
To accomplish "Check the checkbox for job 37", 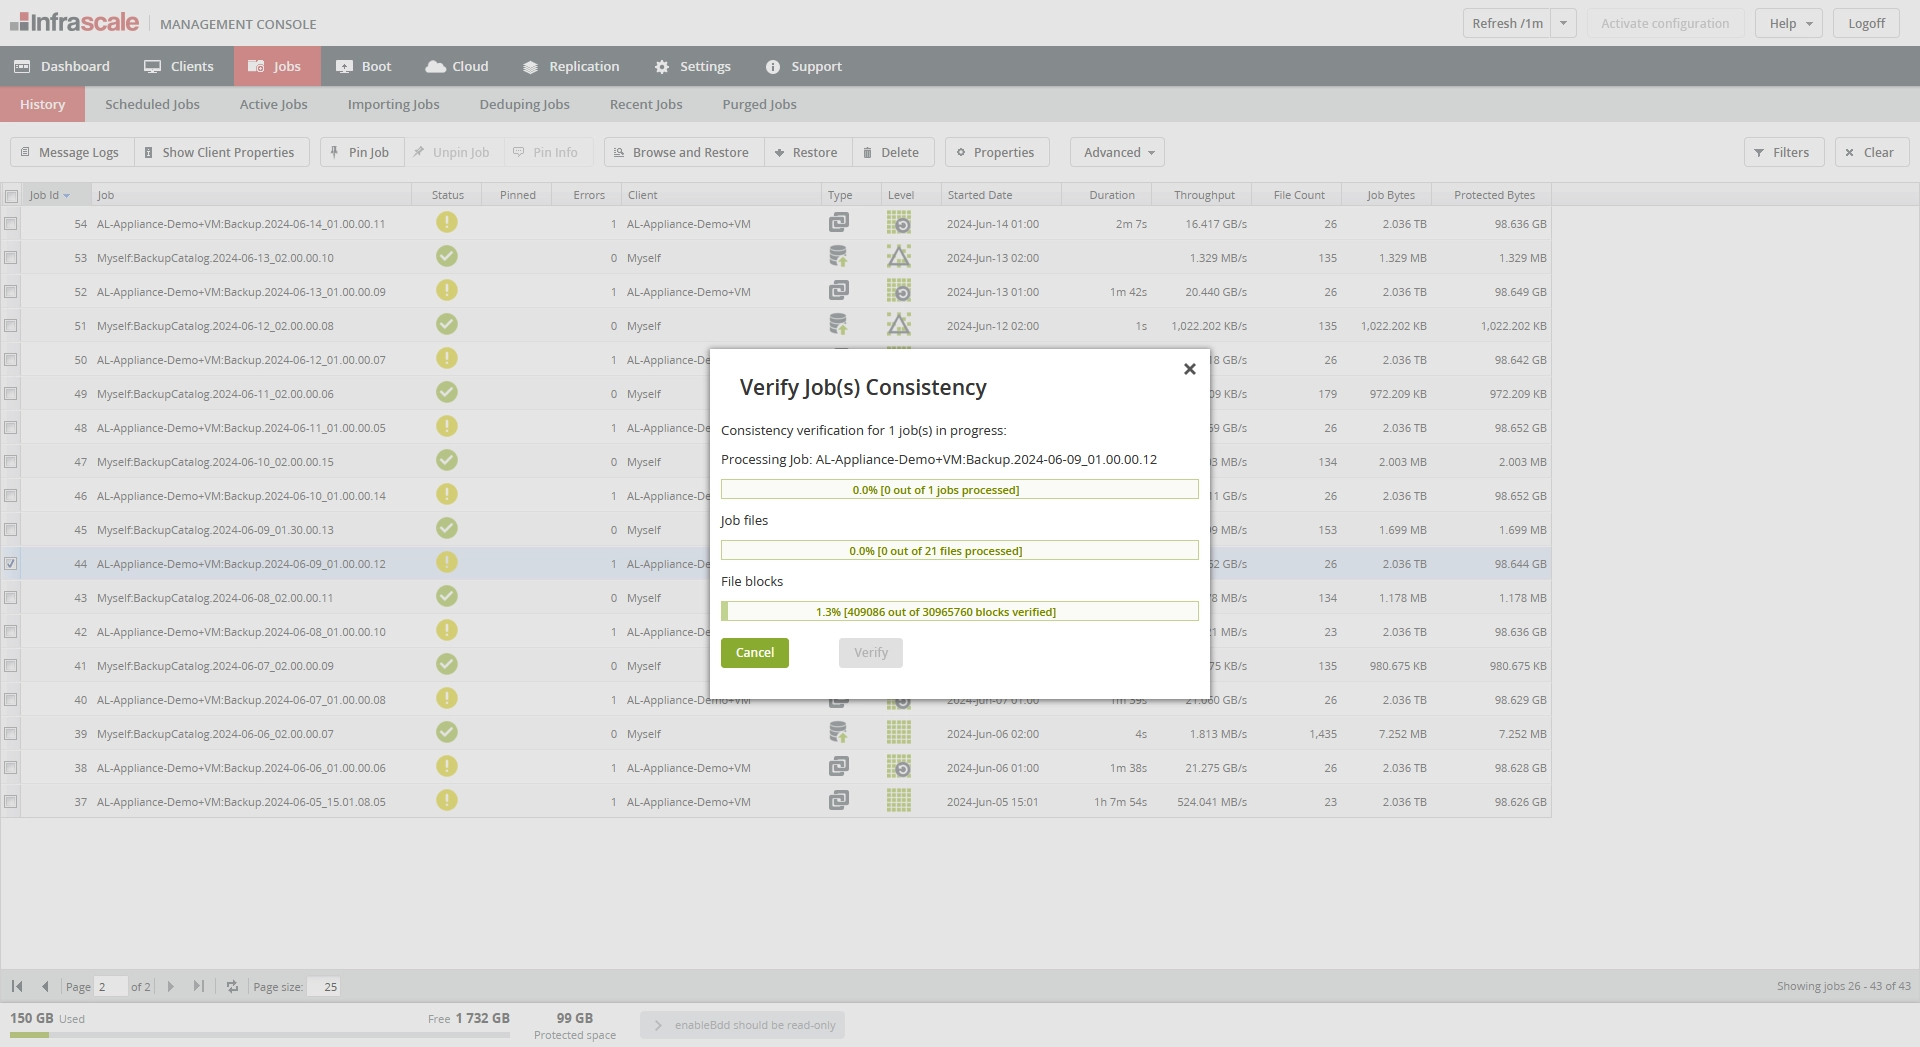I will click(x=11, y=802).
